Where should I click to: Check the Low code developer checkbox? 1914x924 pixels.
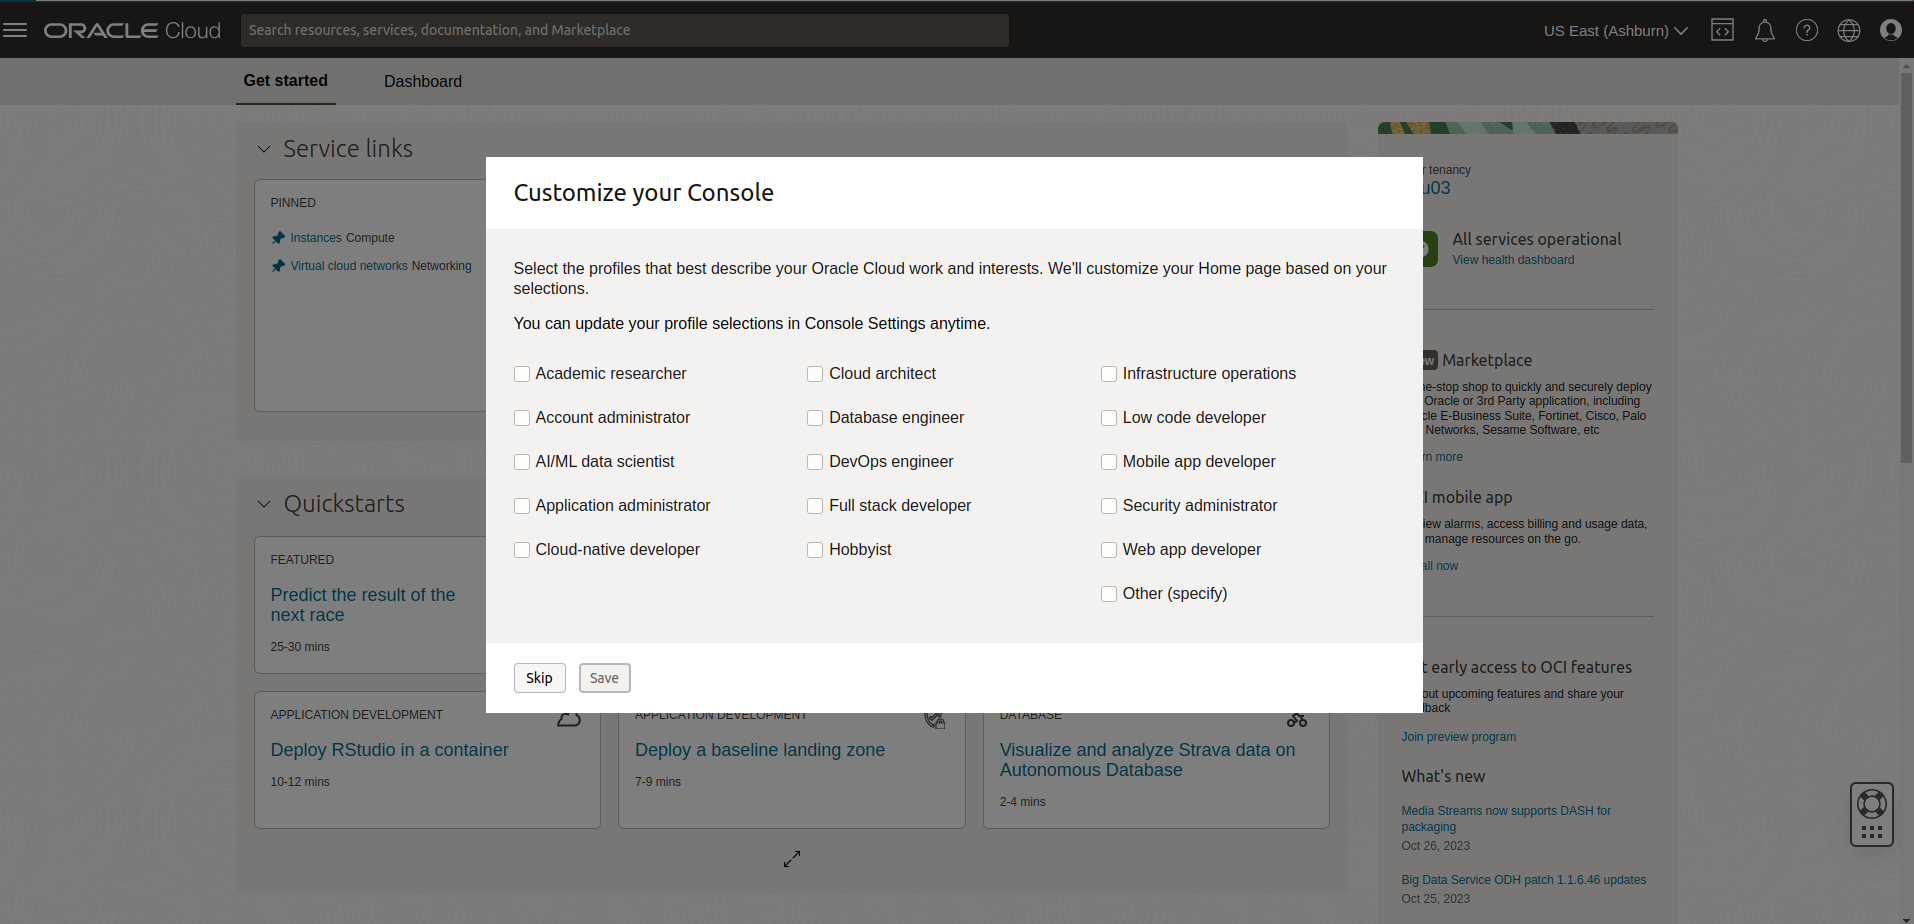pos(1109,418)
